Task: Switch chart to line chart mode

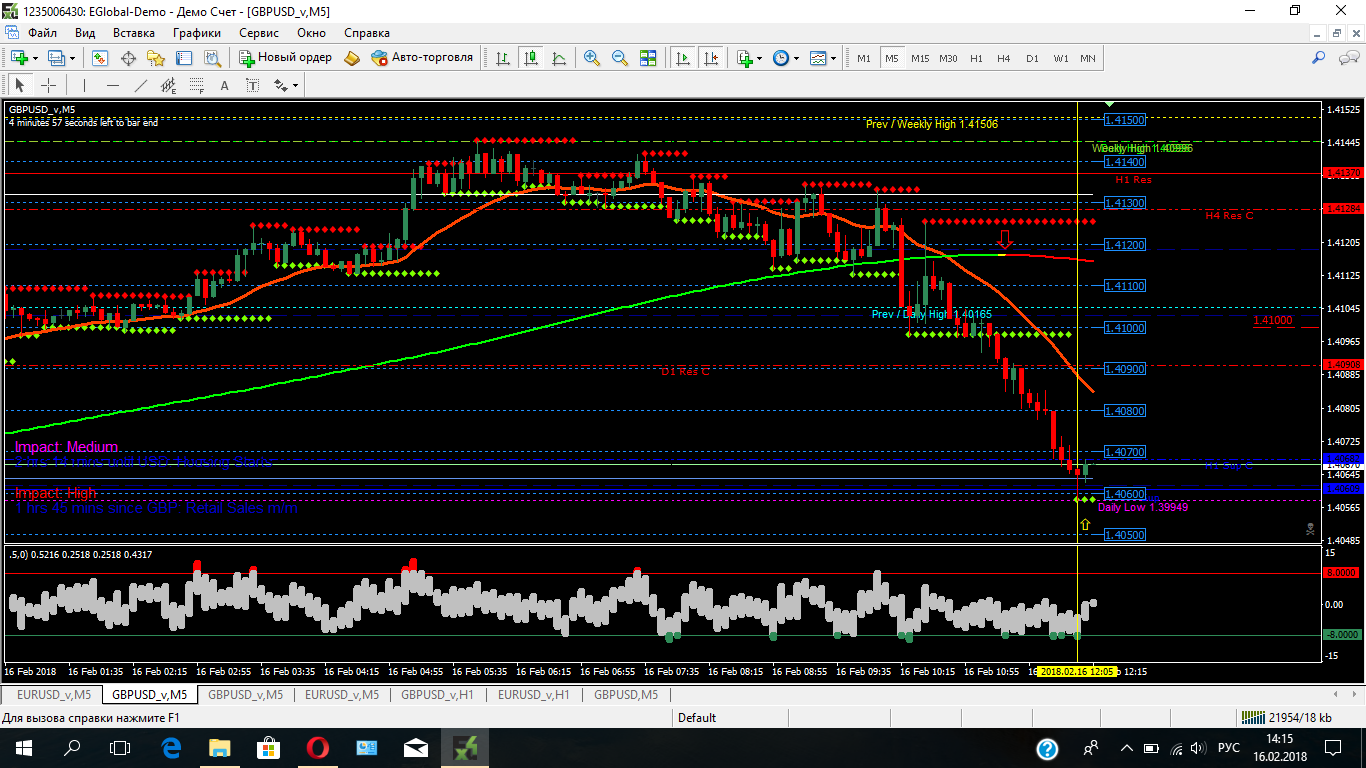Action: (x=558, y=58)
